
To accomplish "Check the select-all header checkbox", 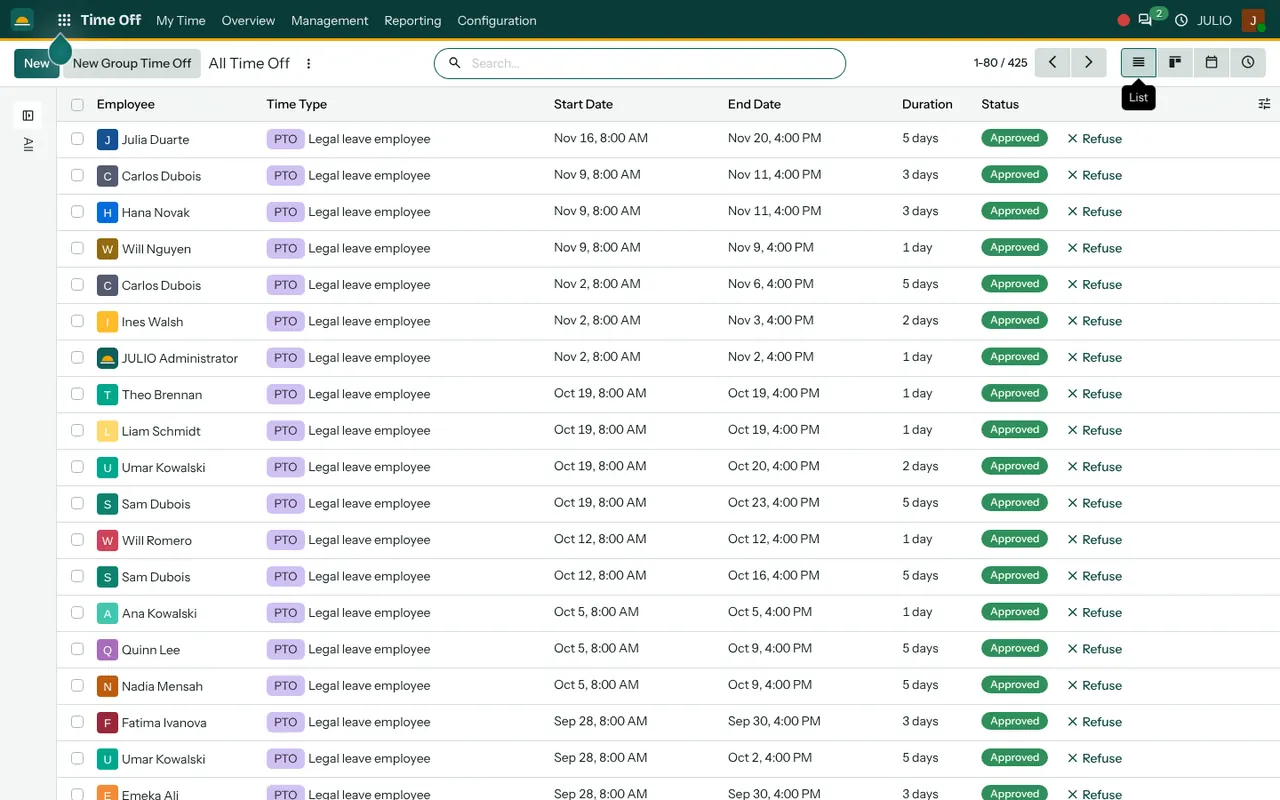I will pyautogui.click(x=77, y=104).
